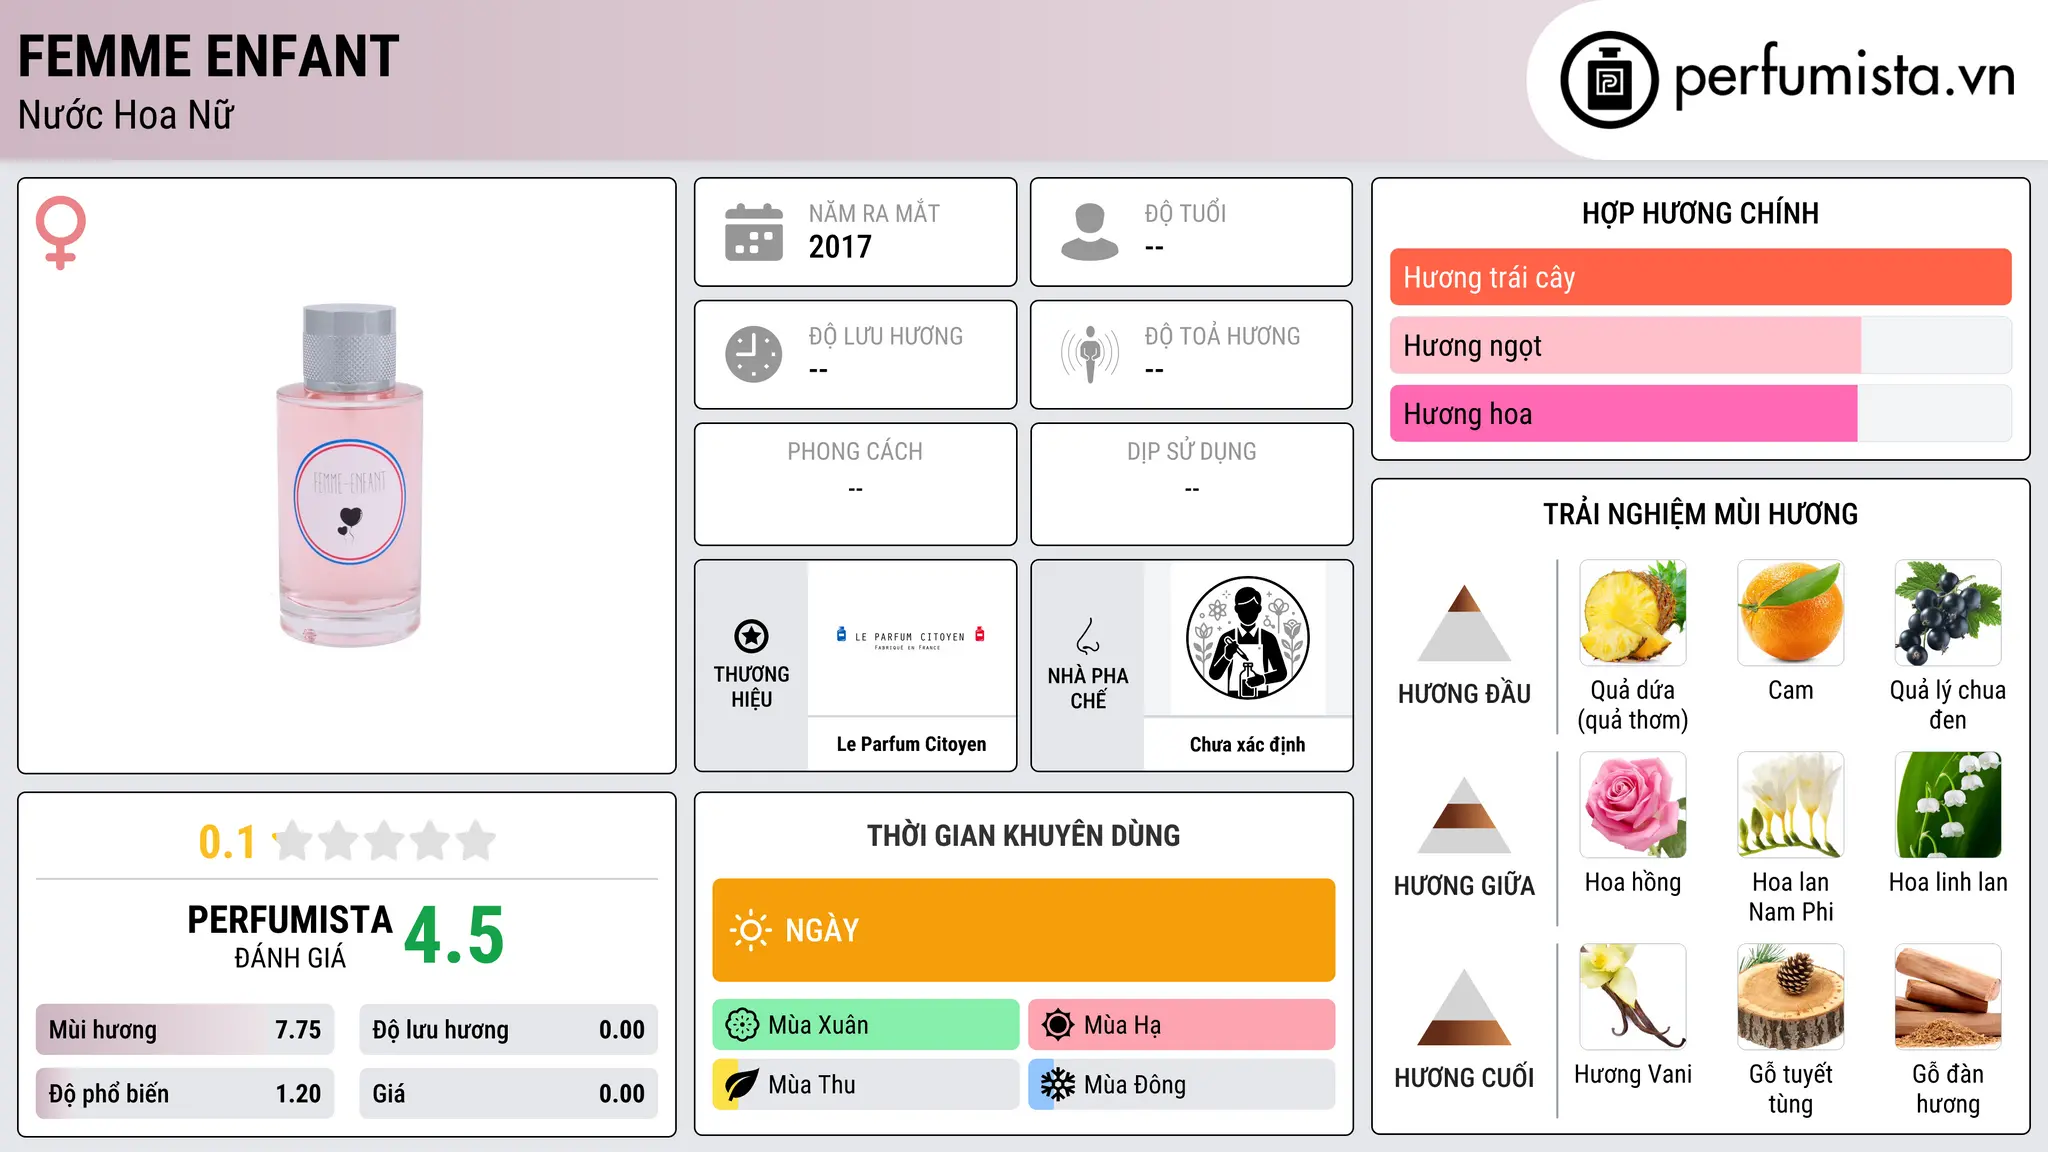Click the Le Parfum Citoyen brand name

pyautogui.click(x=911, y=744)
